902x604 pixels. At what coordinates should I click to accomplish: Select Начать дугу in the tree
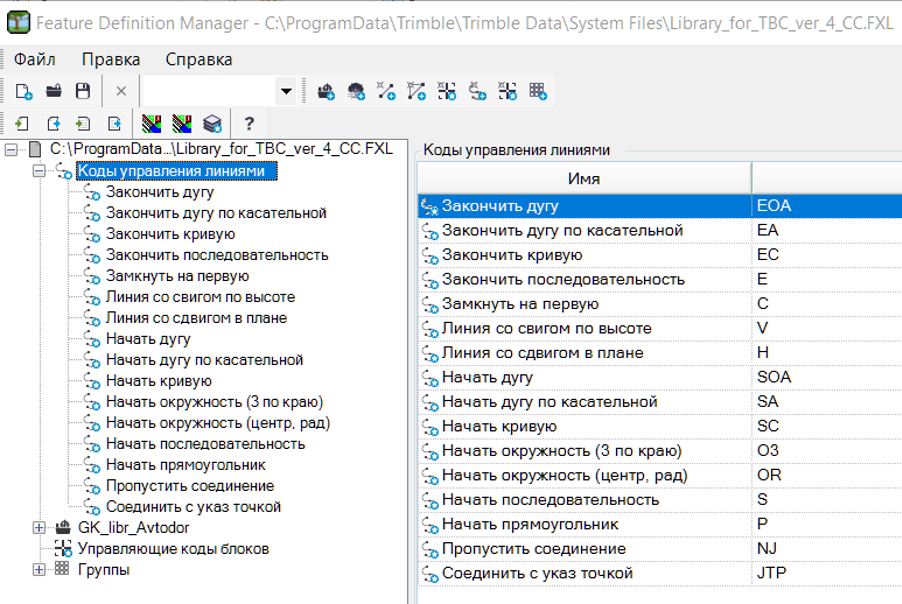click(148, 339)
